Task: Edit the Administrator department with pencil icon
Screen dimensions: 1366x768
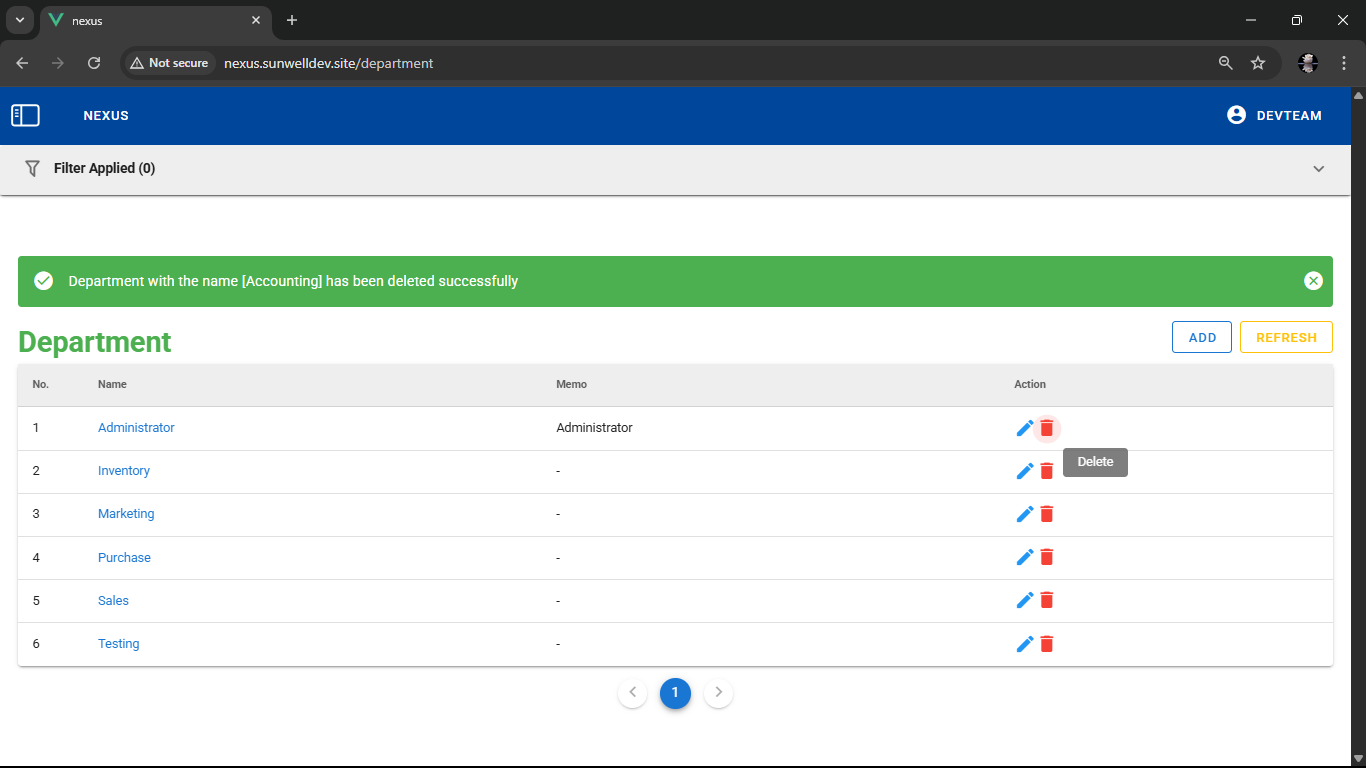Action: [x=1024, y=428]
